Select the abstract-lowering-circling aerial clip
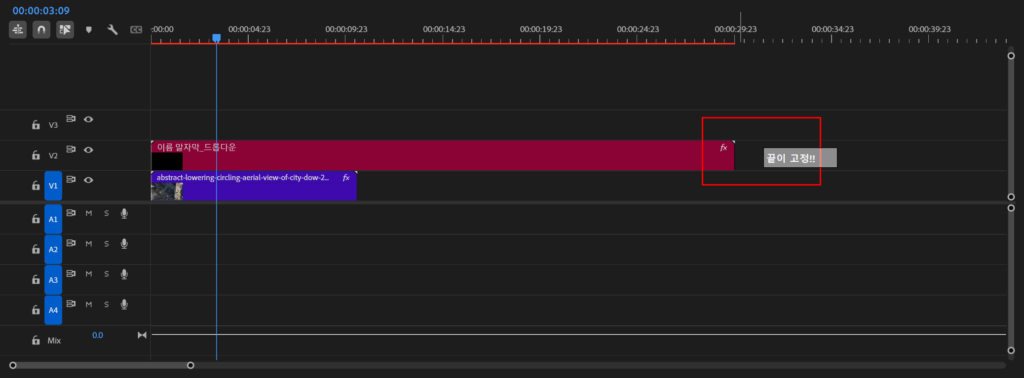 [253, 186]
